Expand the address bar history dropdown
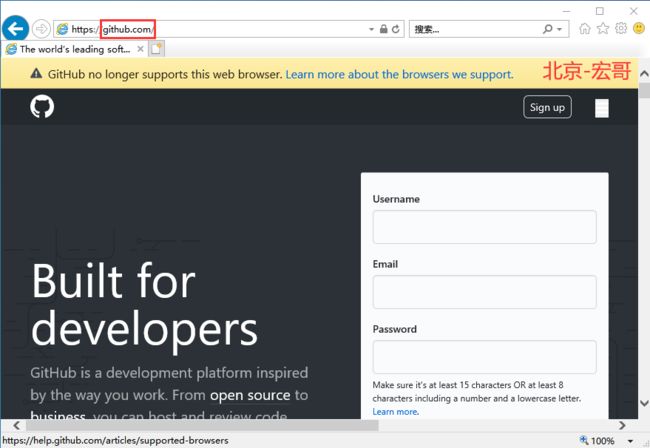The image size is (650, 448). point(371,29)
